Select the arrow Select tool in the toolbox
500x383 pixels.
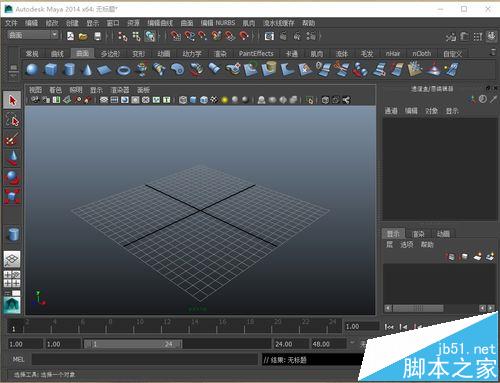pos(12,100)
